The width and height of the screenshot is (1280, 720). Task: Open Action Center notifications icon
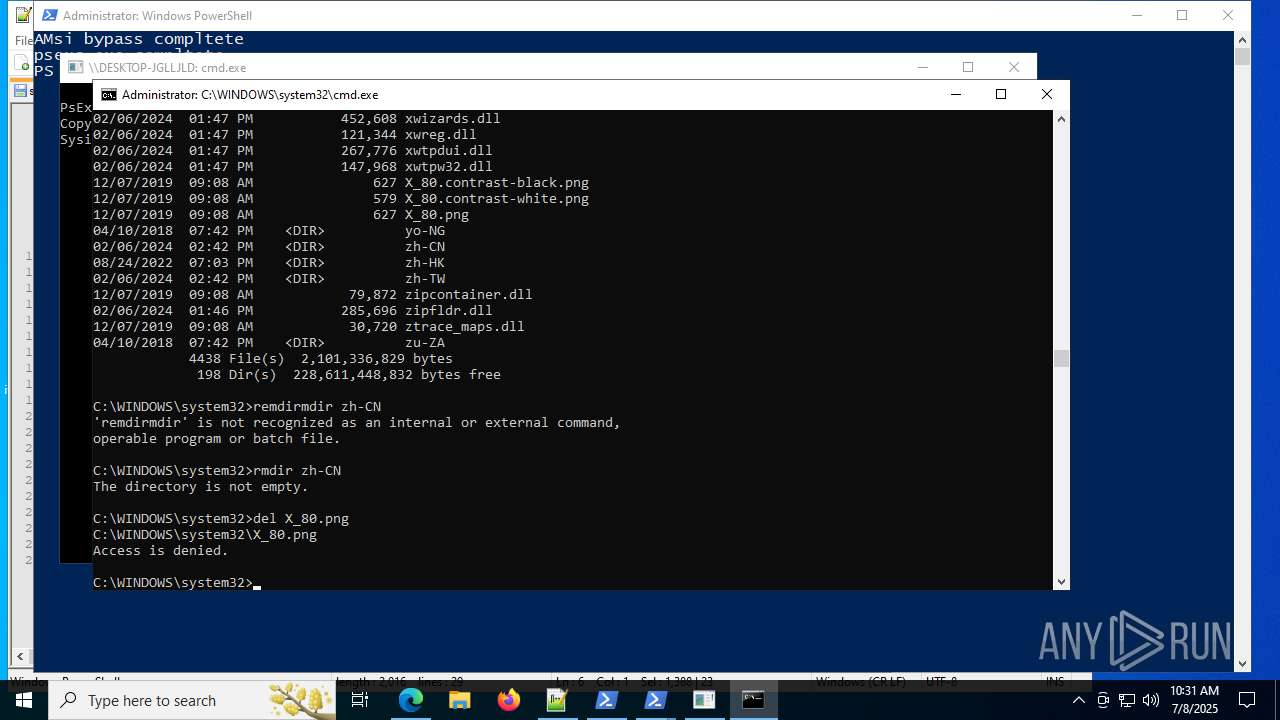[1246, 700]
